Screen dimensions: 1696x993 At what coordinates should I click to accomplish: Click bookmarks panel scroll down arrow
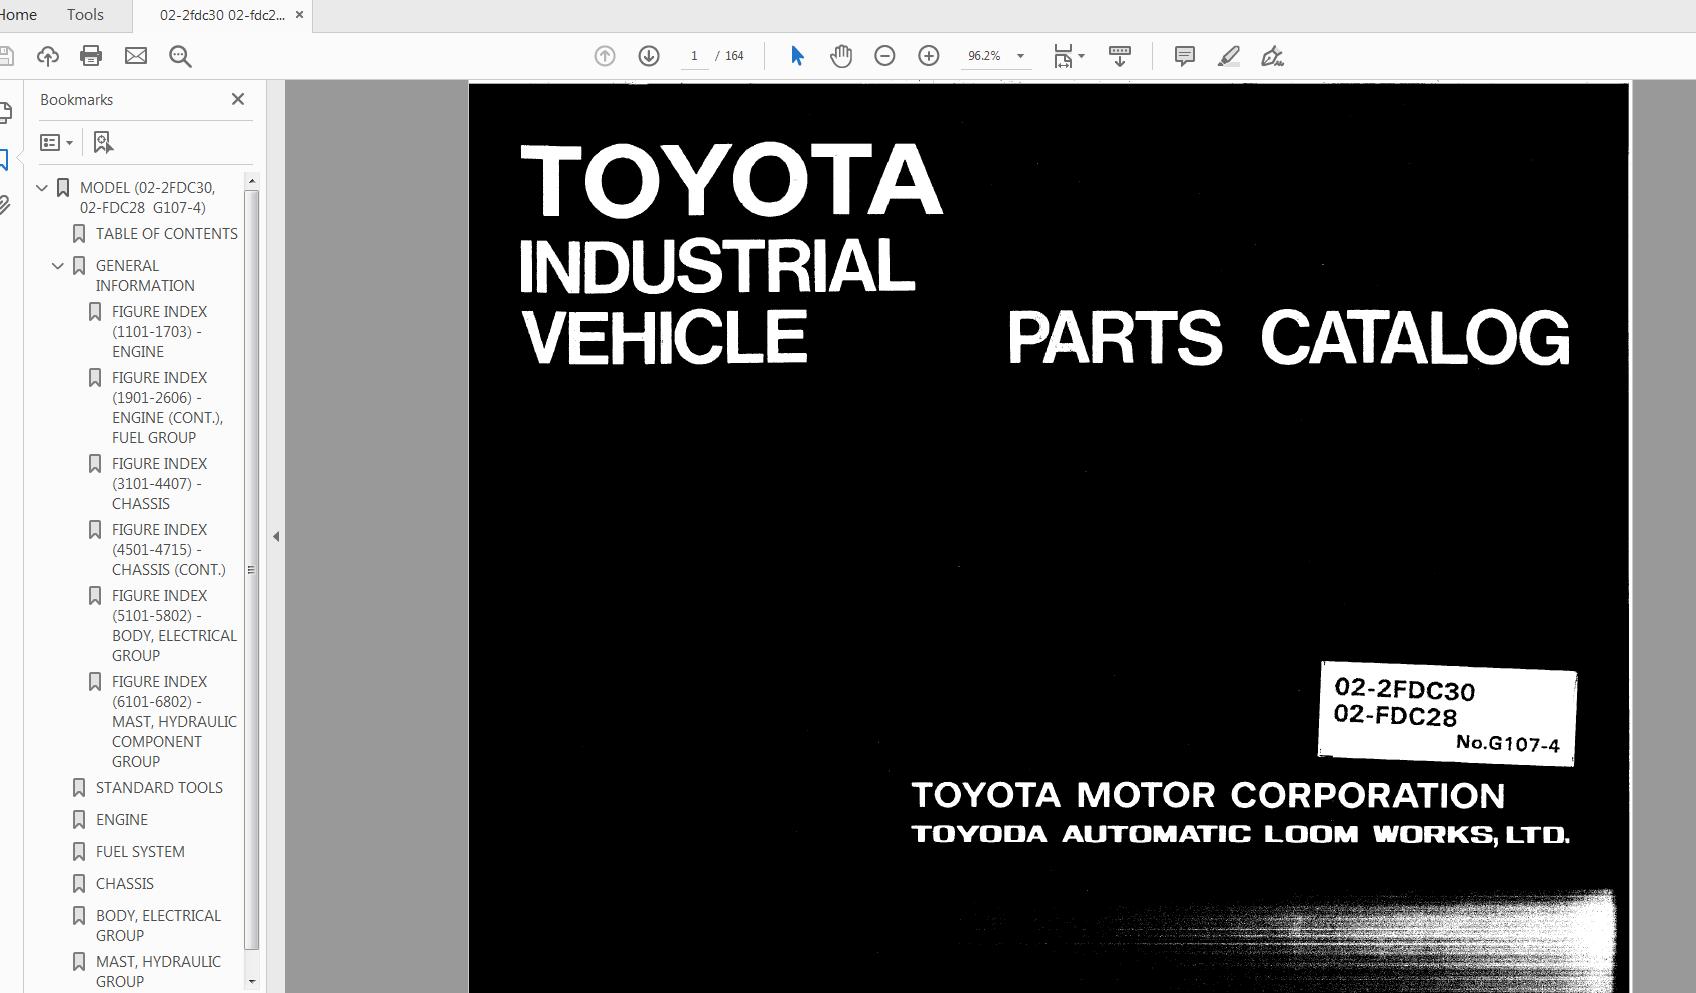tap(252, 981)
